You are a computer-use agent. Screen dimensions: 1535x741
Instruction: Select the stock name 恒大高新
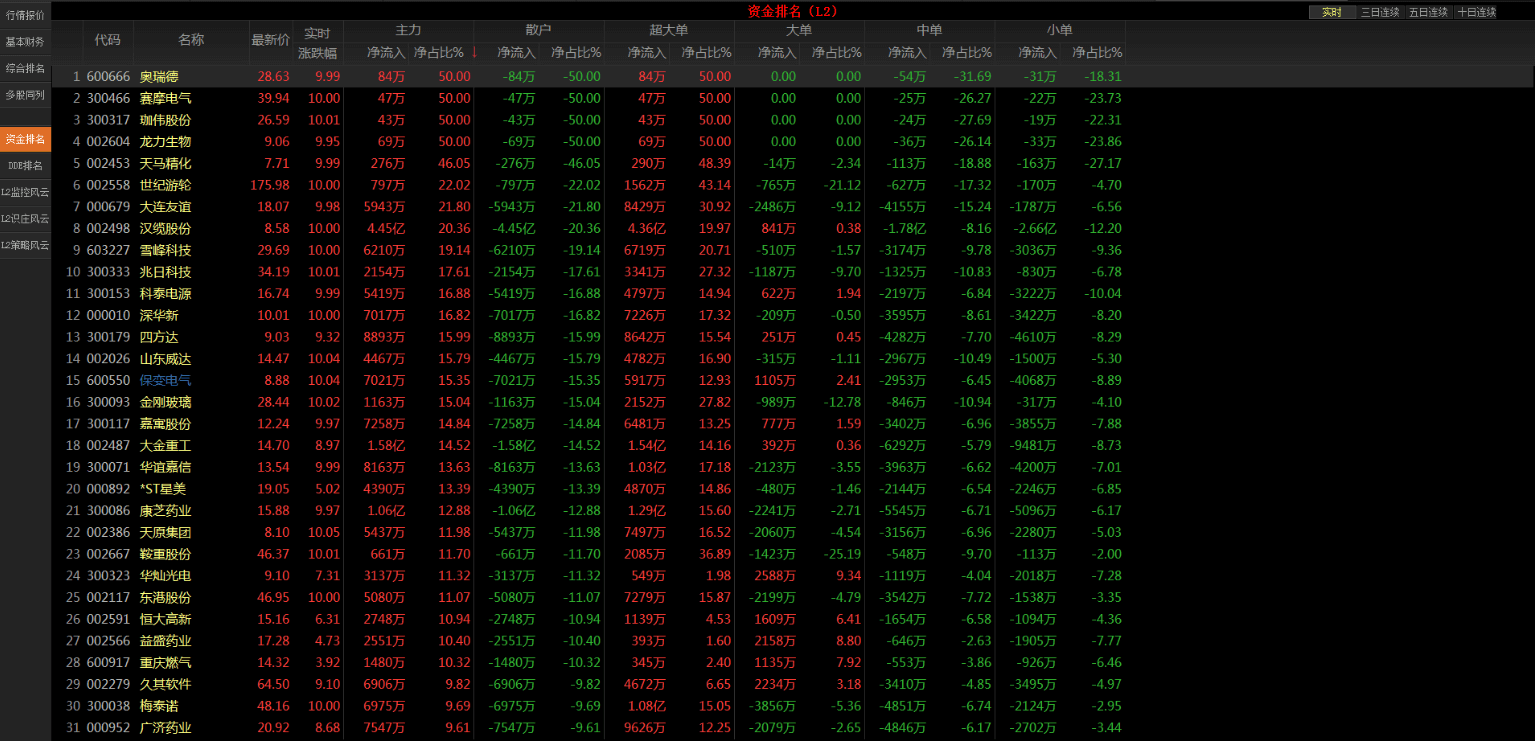click(x=166, y=620)
